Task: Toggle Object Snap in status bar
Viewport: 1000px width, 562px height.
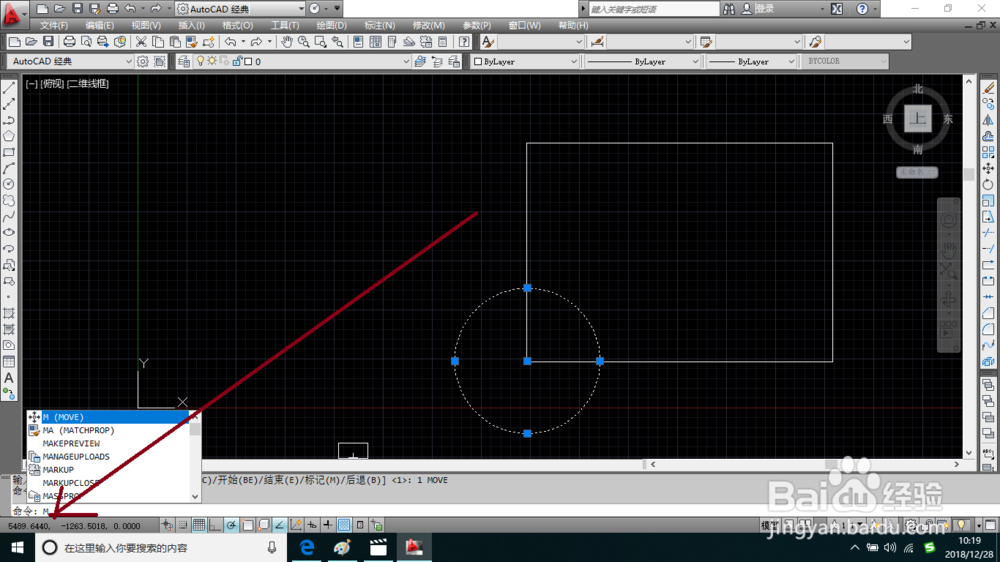Action: click(247, 525)
